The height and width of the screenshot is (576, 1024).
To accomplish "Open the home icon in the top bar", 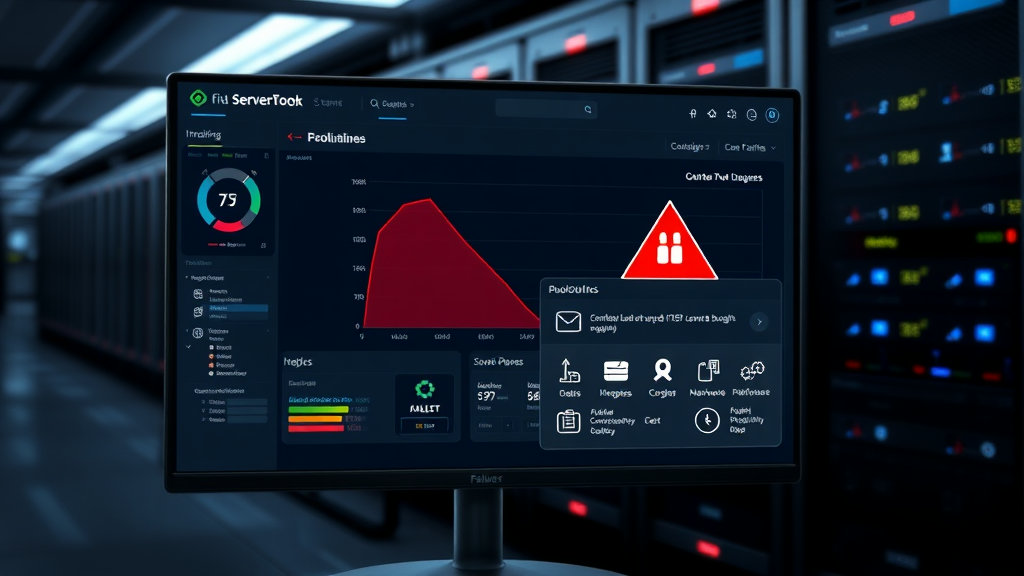I will (x=712, y=114).
